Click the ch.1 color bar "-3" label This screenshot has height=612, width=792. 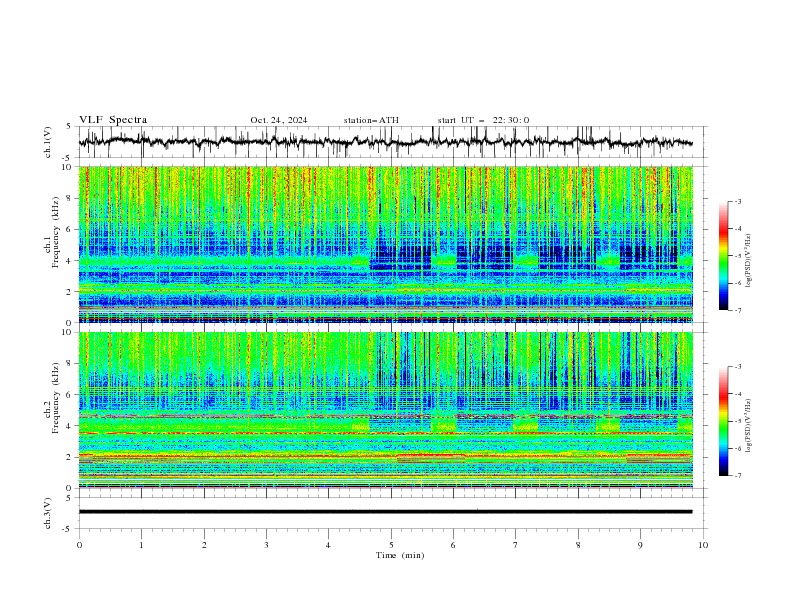click(x=737, y=201)
